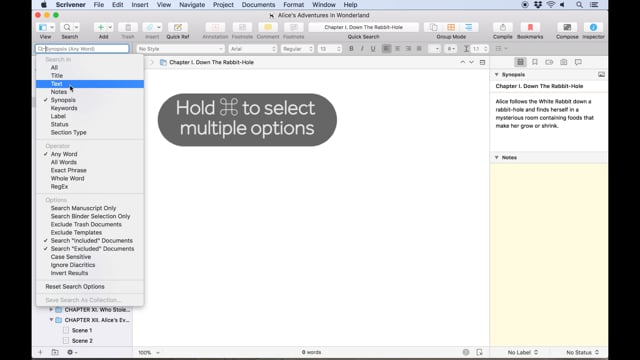Click the yellow Notes text area
The image size is (640, 360).
549,254
